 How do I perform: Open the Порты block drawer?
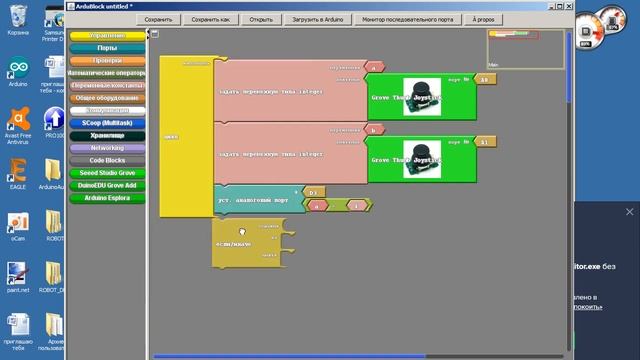click(107, 48)
